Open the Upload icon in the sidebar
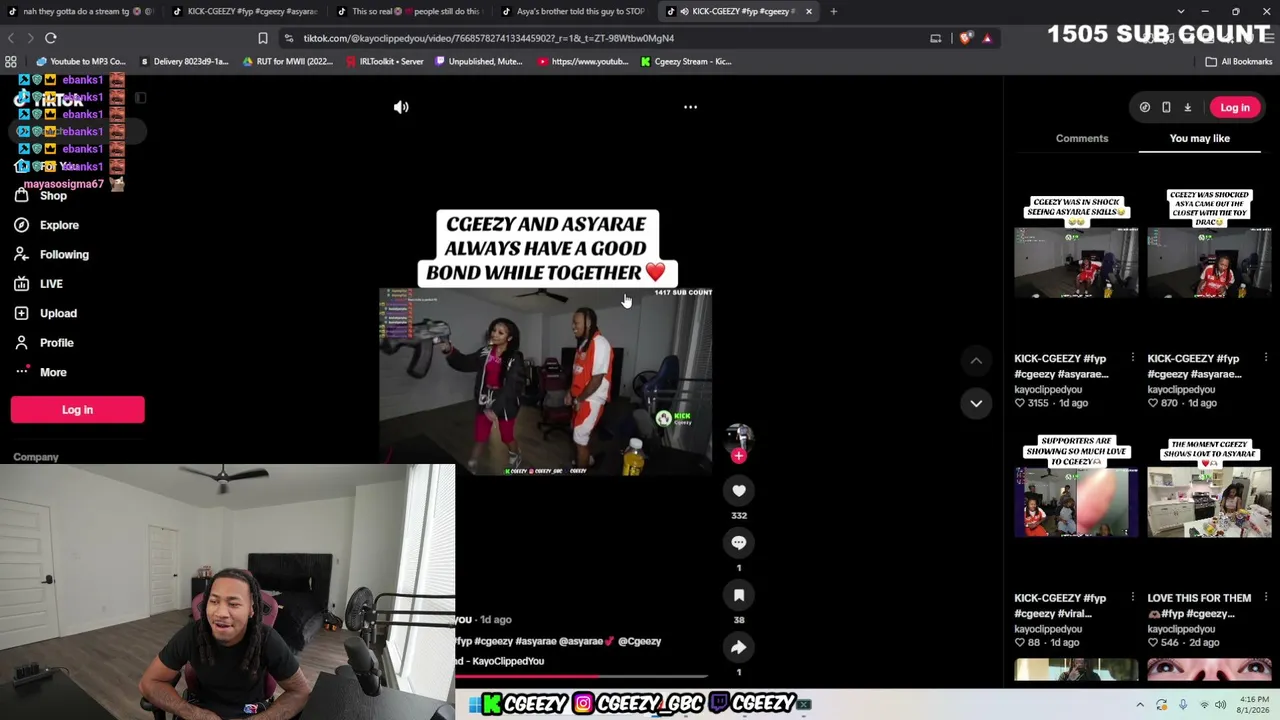 click(x=21, y=313)
